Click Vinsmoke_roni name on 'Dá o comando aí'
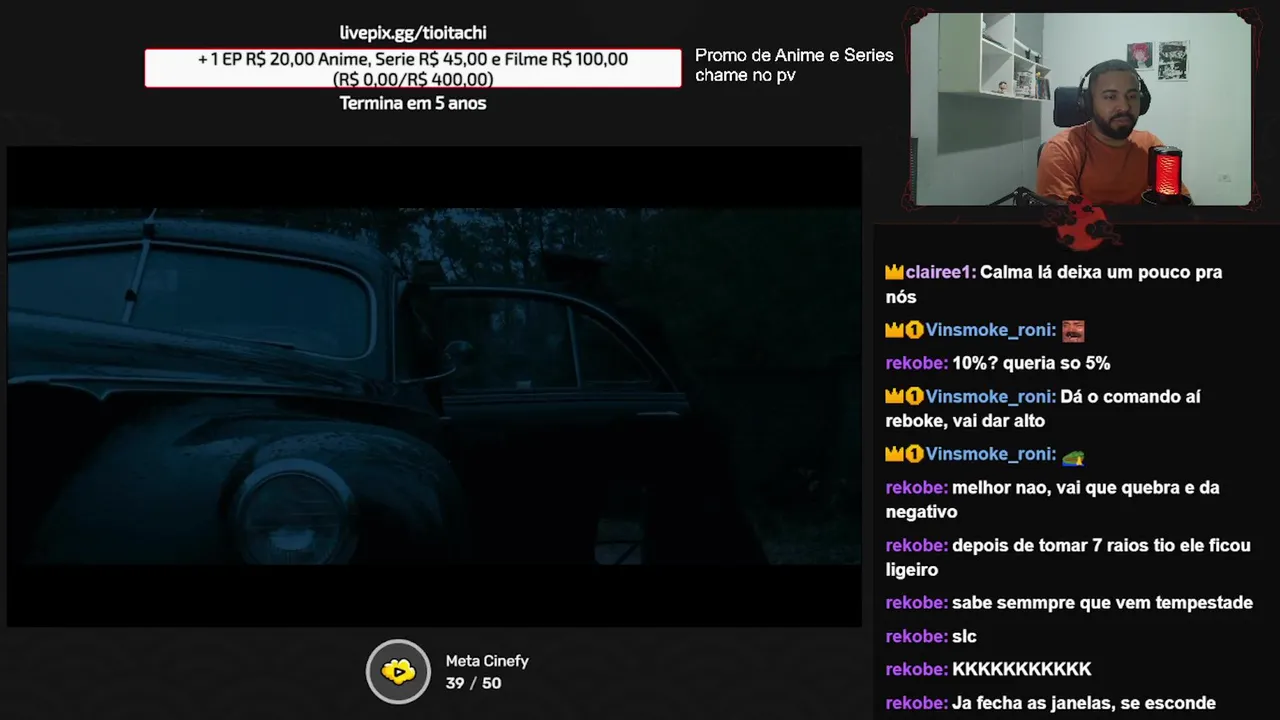The height and width of the screenshot is (720, 1280). [x=990, y=397]
